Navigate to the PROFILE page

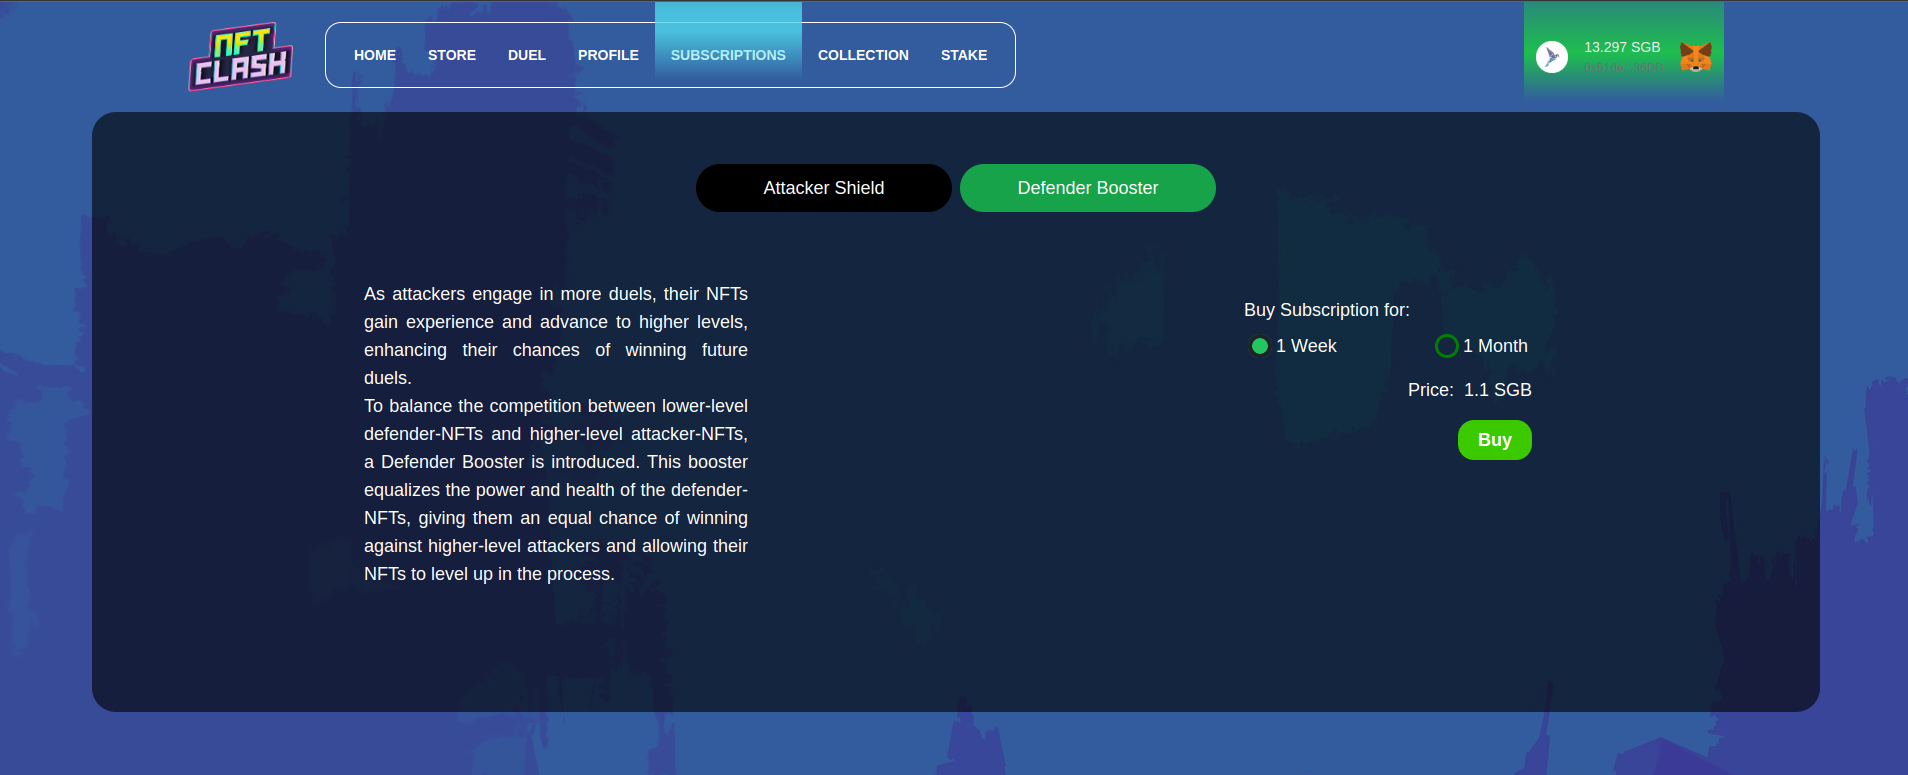pyautogui.click(x=608, y=55)
